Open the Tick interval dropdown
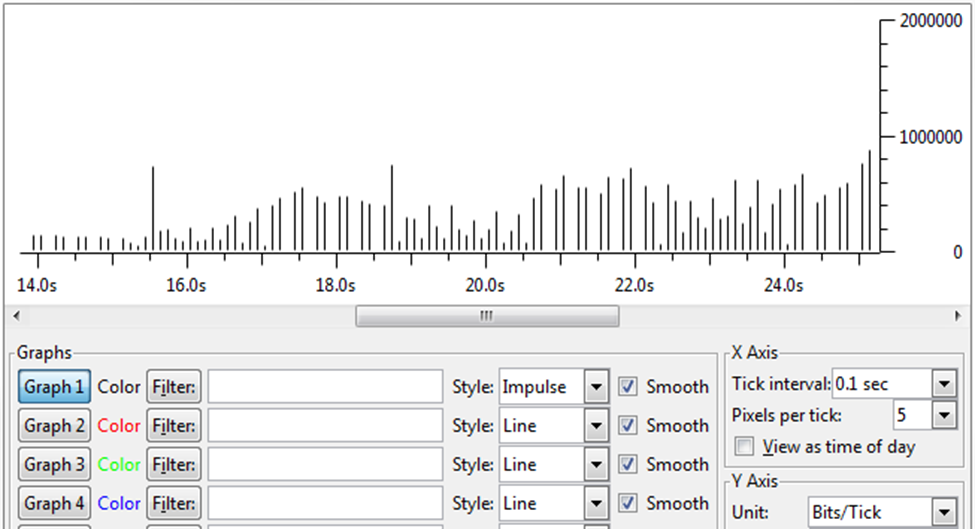Screen dimensions: 975x529 (894, 384)
